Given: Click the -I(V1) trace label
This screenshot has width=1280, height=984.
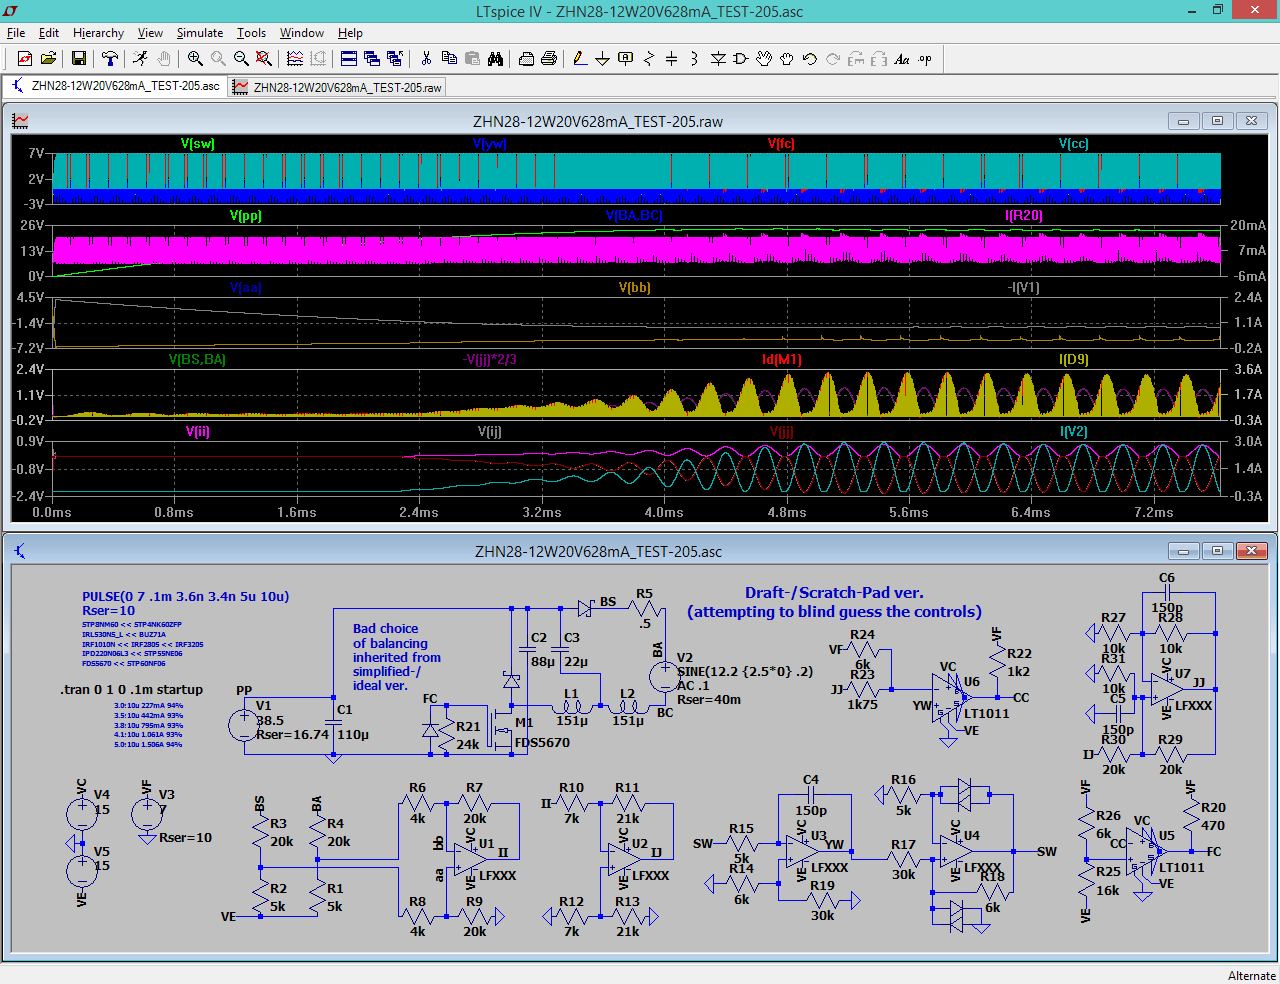Looking at the screenshot, I should point(1024,288).
